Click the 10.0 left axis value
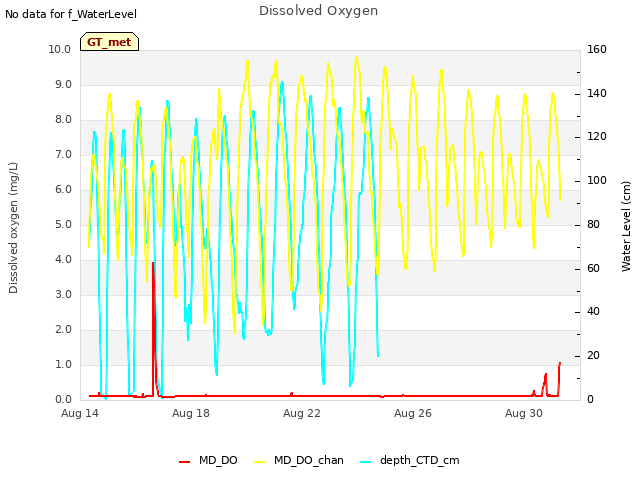Viewport: 640px width, 480px height. click(60, 49)
